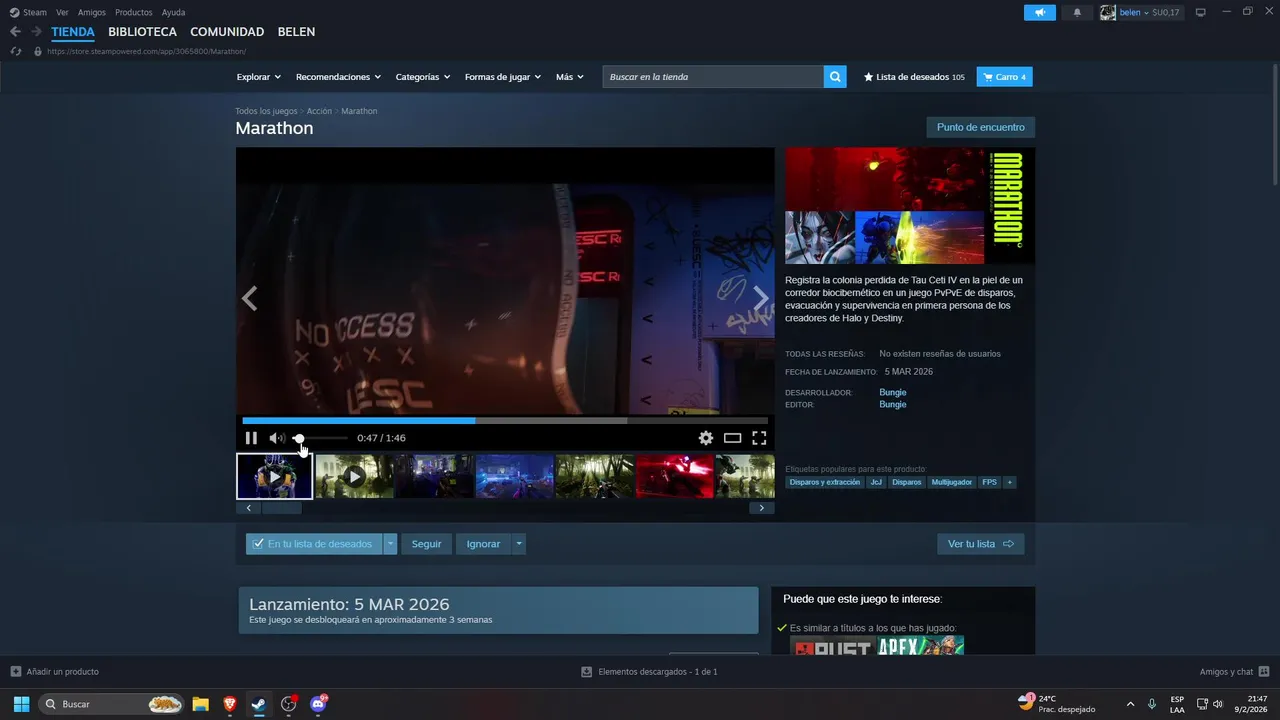1280x720 pixels.
Task: Open Discord from the taskbar
Action: 318,704
